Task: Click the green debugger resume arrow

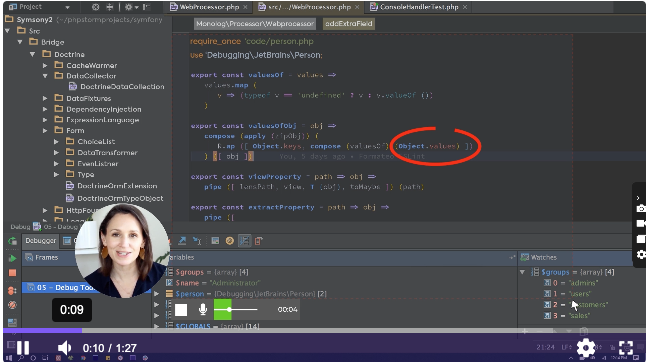Action: [x=12, y=258]
